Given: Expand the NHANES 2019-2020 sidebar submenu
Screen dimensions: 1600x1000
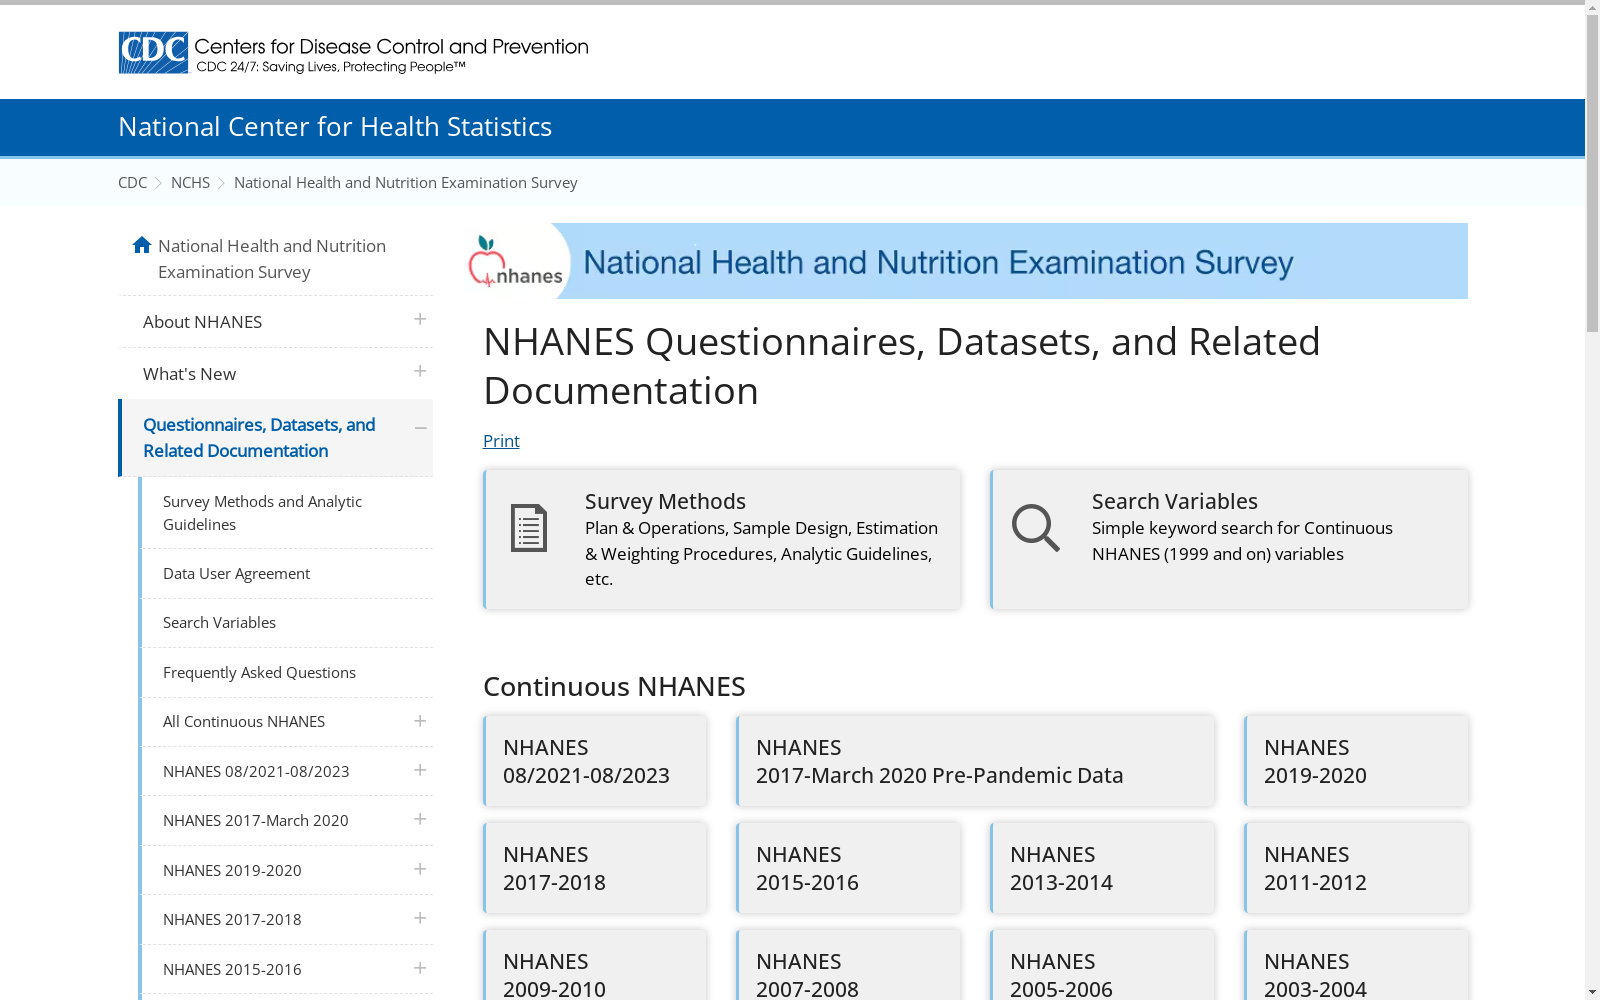Looking at the screenshot, I should click(420, 869).
